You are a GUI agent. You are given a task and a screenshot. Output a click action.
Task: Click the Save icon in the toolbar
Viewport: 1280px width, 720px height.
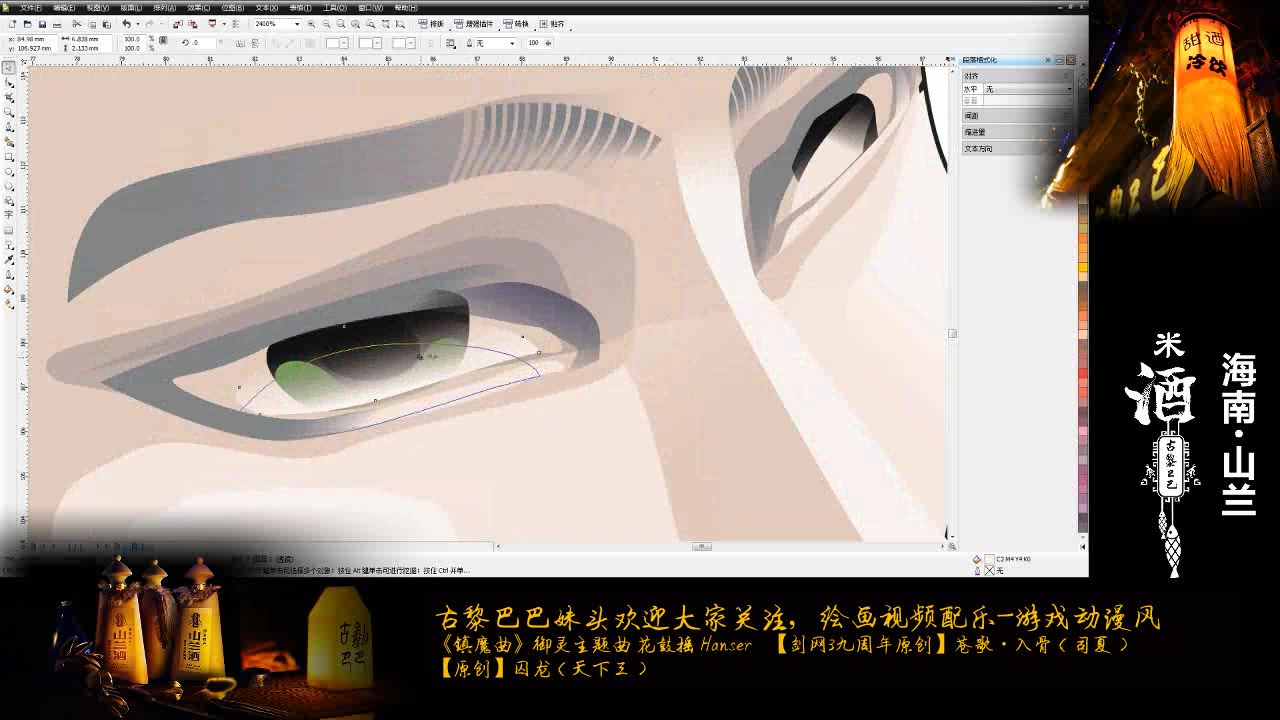pos(42,24)
